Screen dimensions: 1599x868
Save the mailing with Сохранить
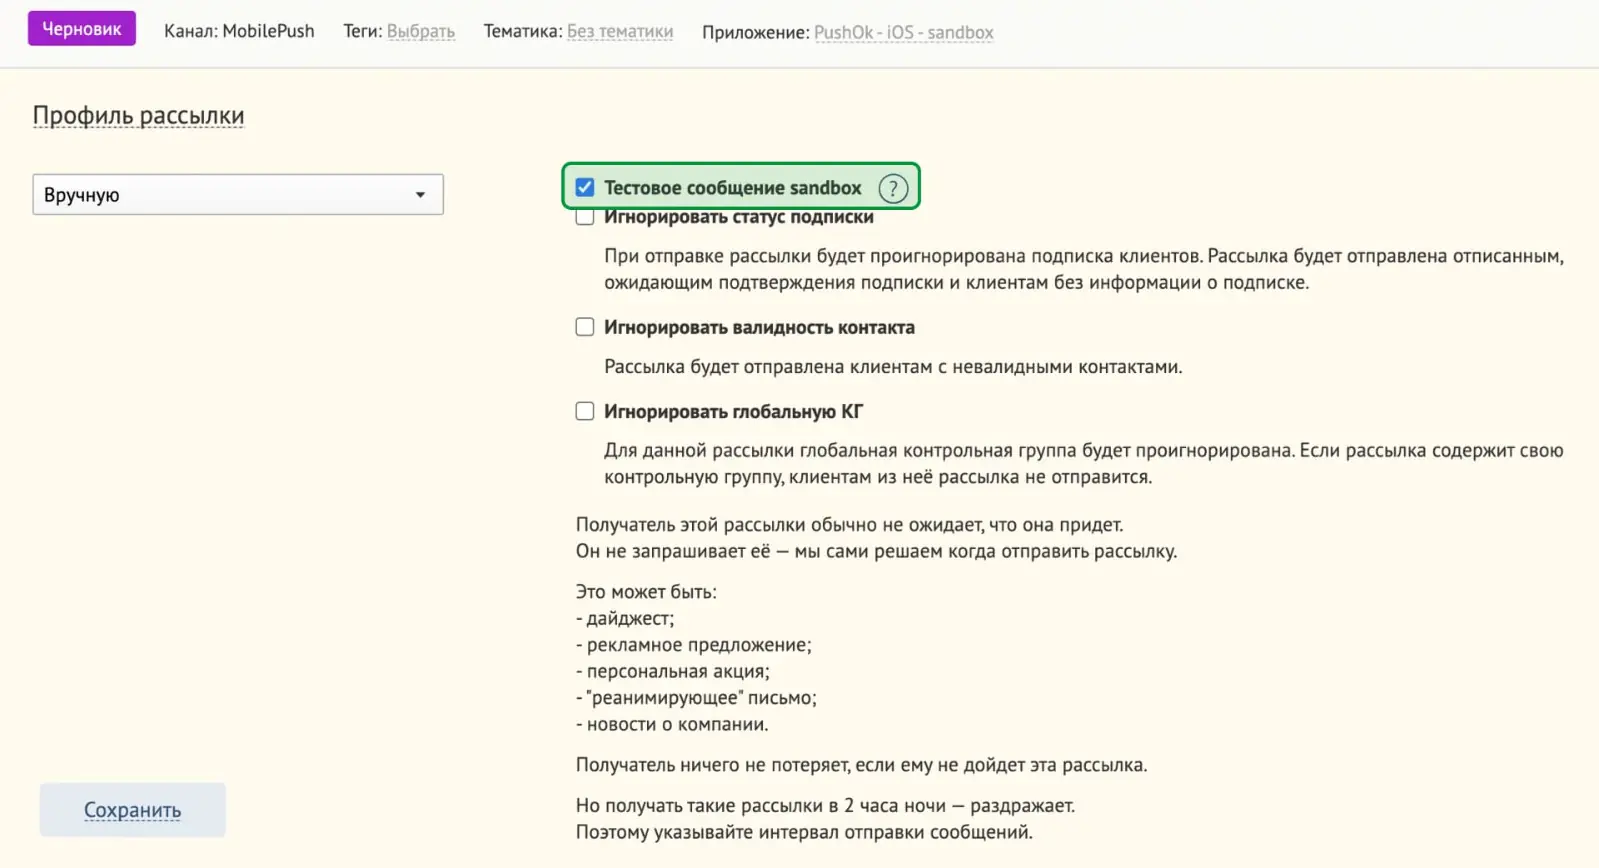point(132,810)
